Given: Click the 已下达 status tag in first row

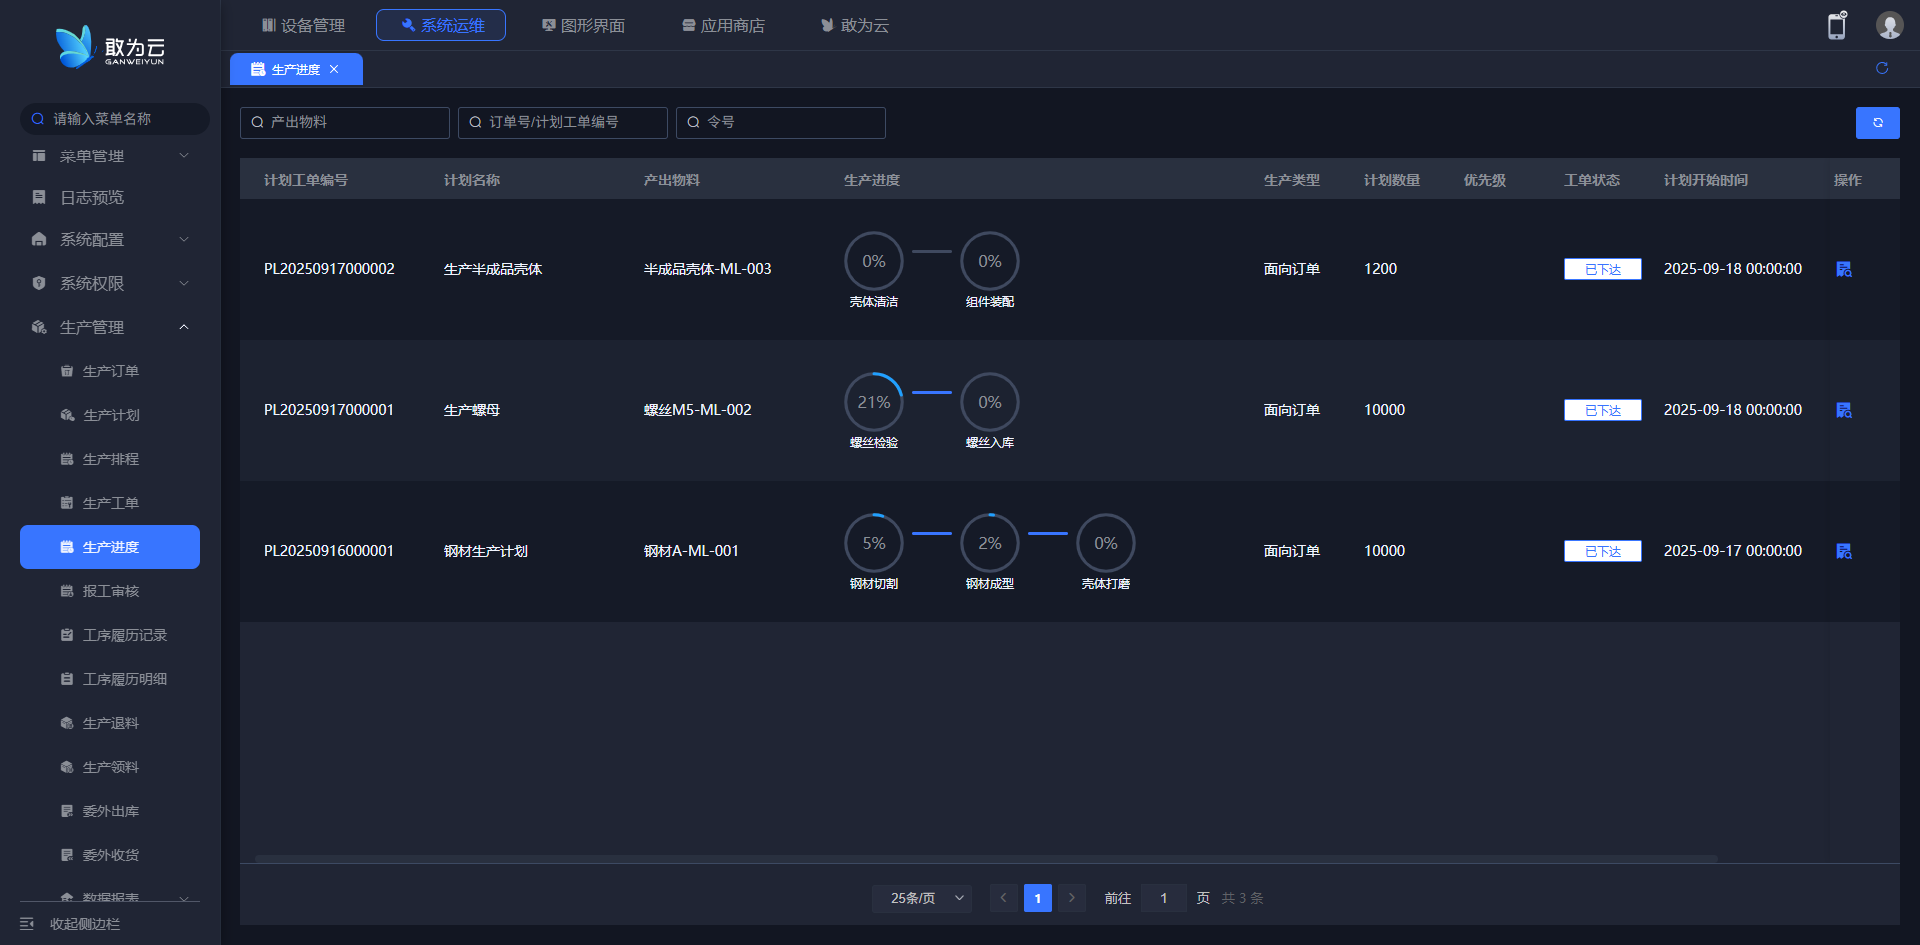Looking at the screenshot, I should pos(1602,269).
